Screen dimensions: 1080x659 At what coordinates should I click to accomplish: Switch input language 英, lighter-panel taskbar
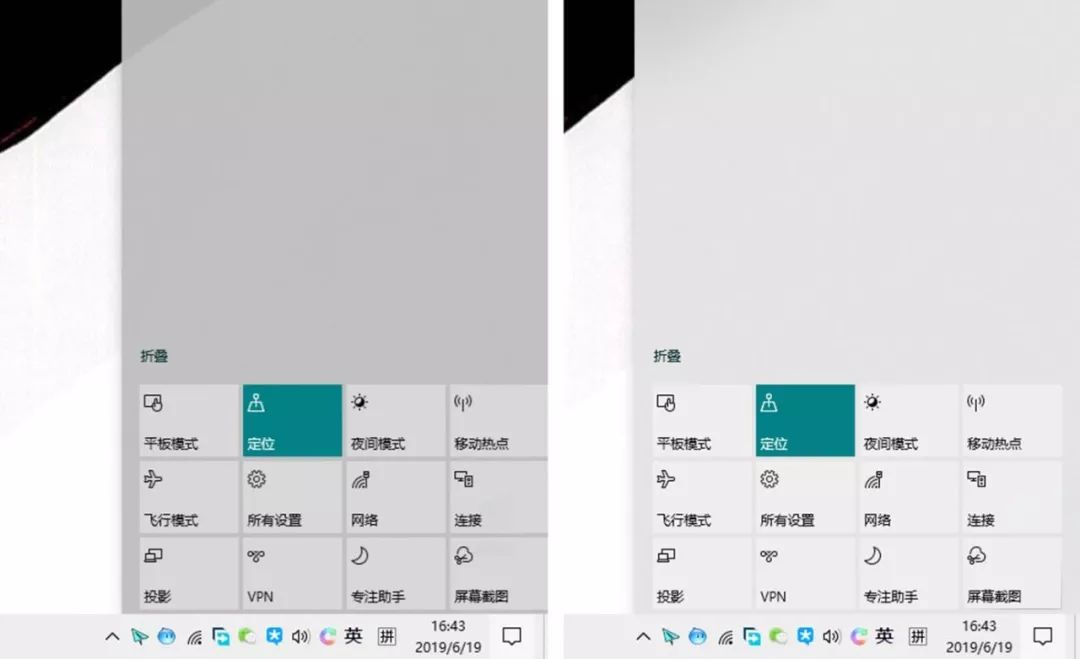[x=885, y=636]
